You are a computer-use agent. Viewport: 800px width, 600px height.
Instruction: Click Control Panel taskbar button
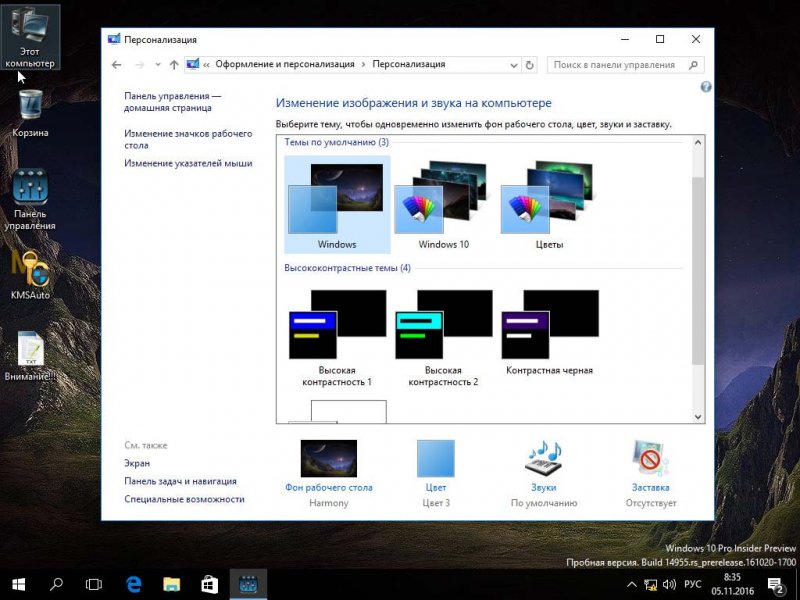[248, 584]
